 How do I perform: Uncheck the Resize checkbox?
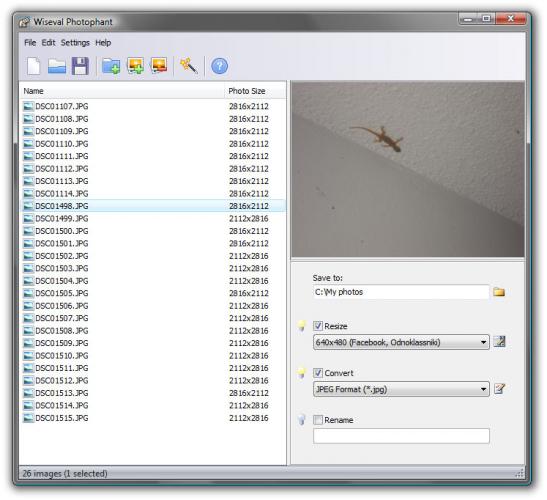[x=317, y=326]
